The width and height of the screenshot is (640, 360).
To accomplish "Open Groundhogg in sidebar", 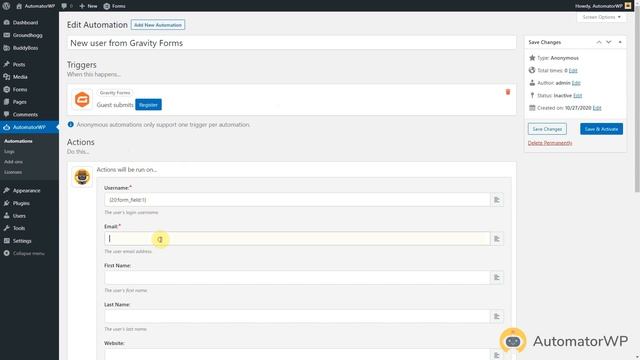I will coord(27,35).
